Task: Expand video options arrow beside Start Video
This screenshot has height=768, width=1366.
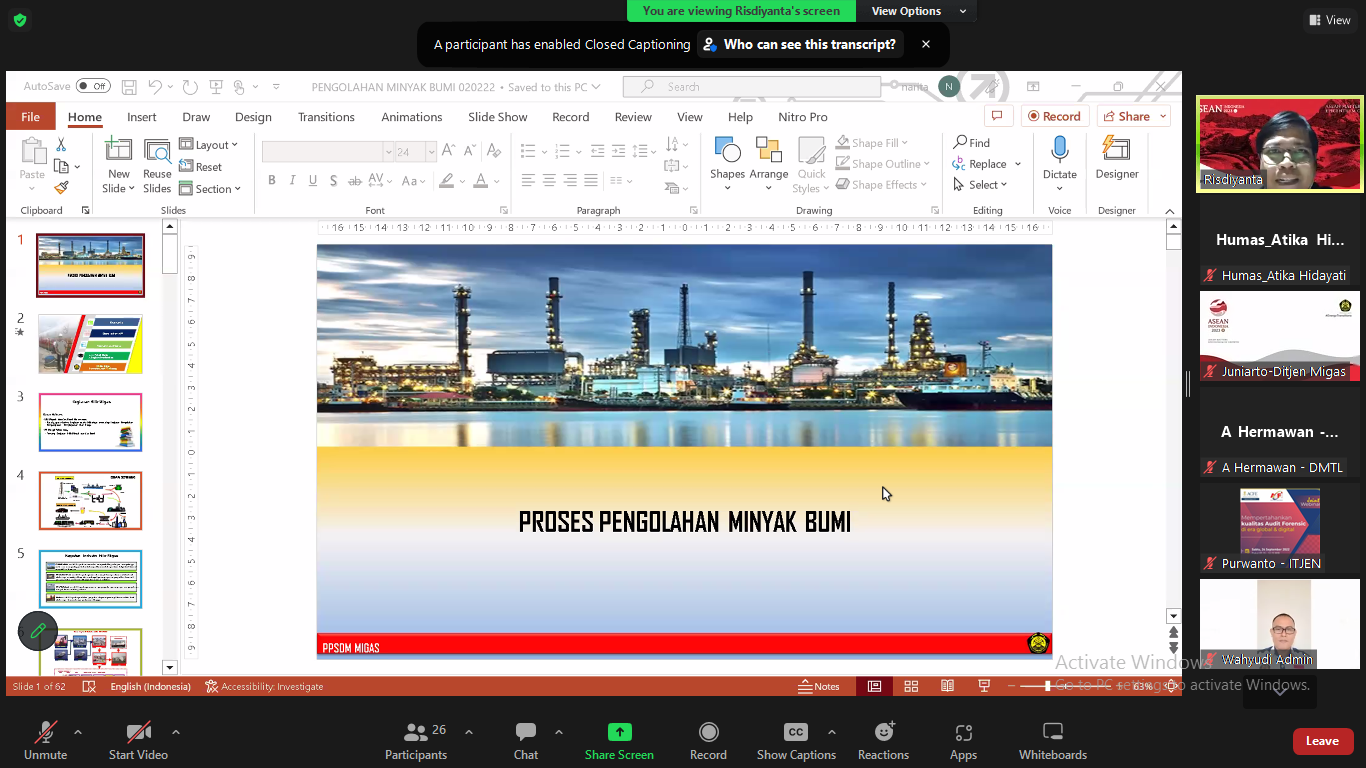Action: click(176, 732)
